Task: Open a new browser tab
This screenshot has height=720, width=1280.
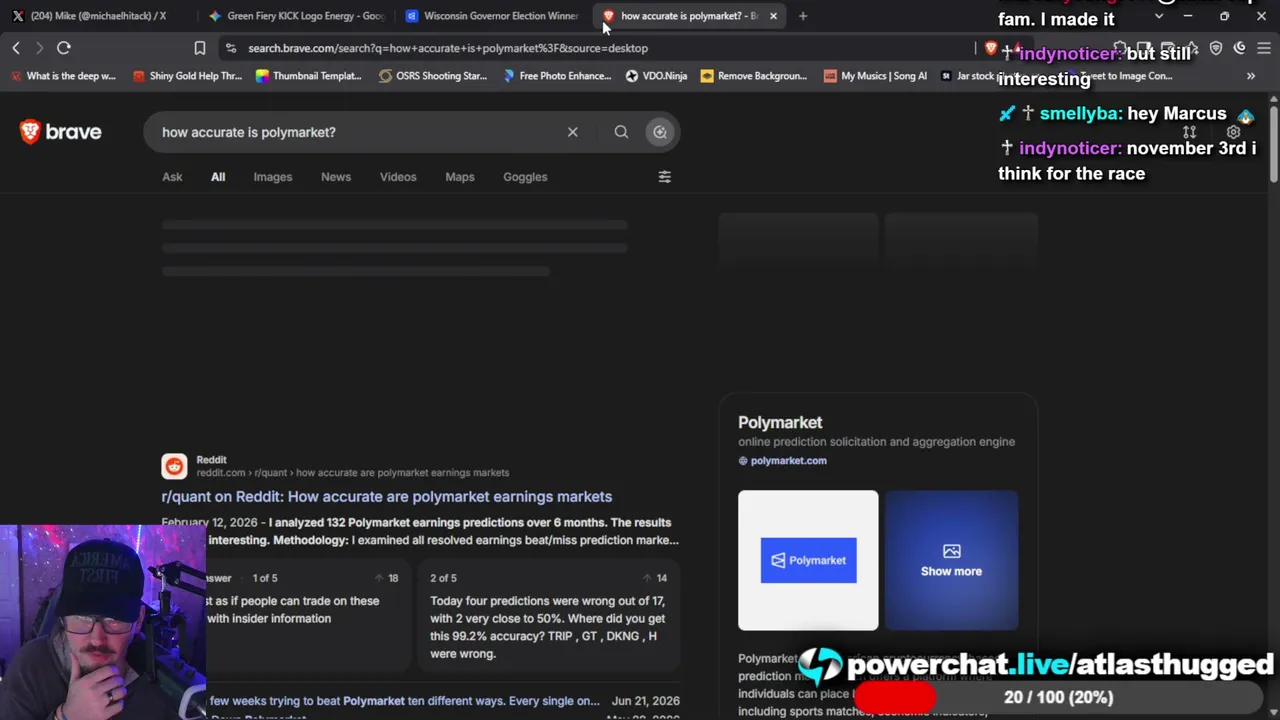Action: click(803, 16)
